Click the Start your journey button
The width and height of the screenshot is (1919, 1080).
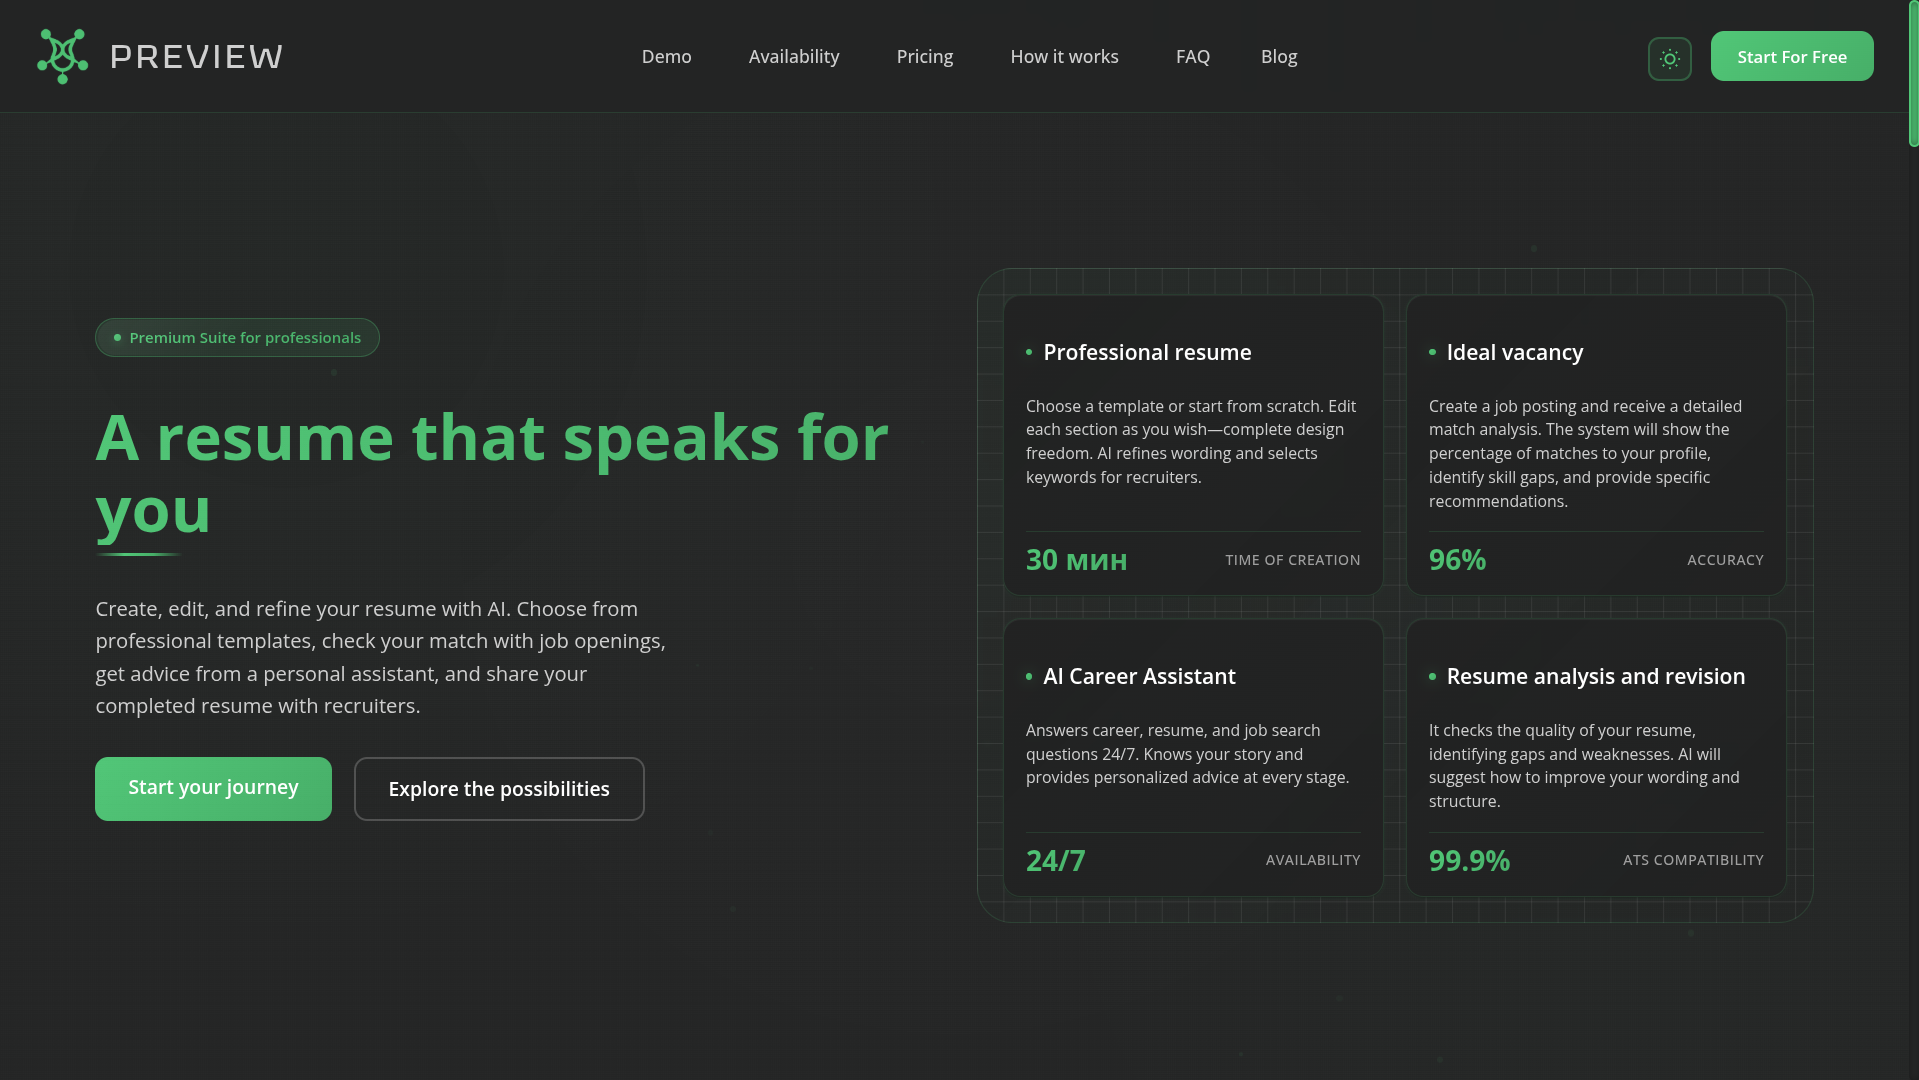pyautogui.click(x=213, y=789)
